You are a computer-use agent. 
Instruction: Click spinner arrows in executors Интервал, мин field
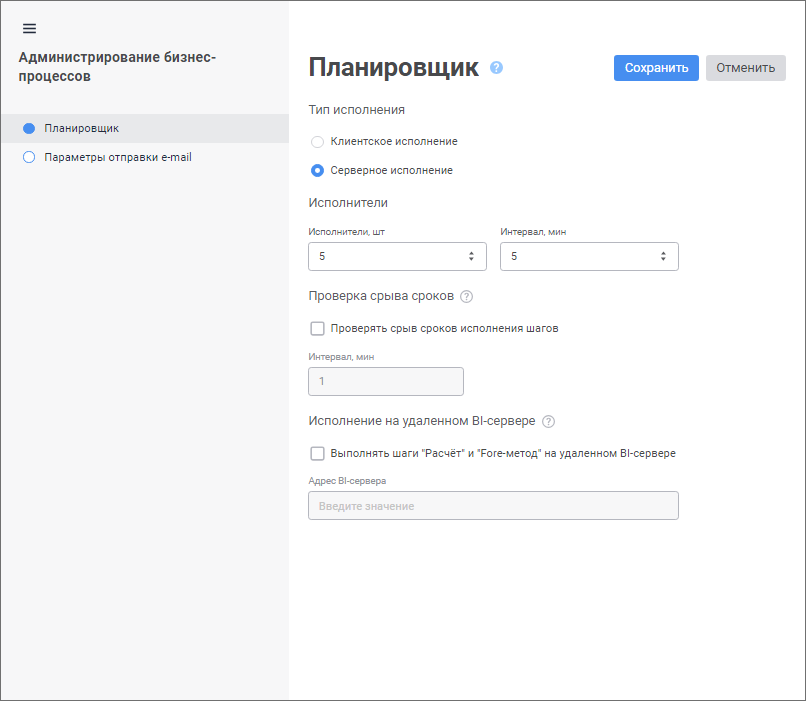[x=663, y=257]
